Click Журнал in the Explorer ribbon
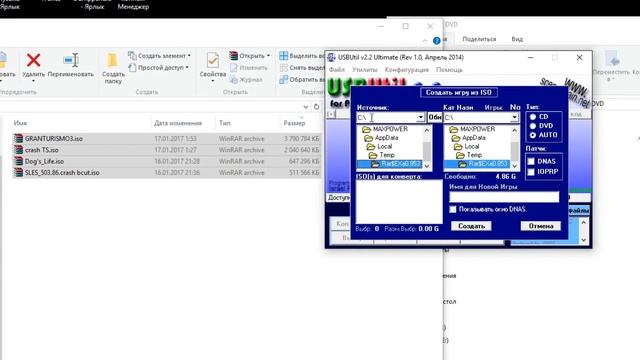Image resolution: width=640 pixels, height=360 pixels. click(x=246, y=80)
